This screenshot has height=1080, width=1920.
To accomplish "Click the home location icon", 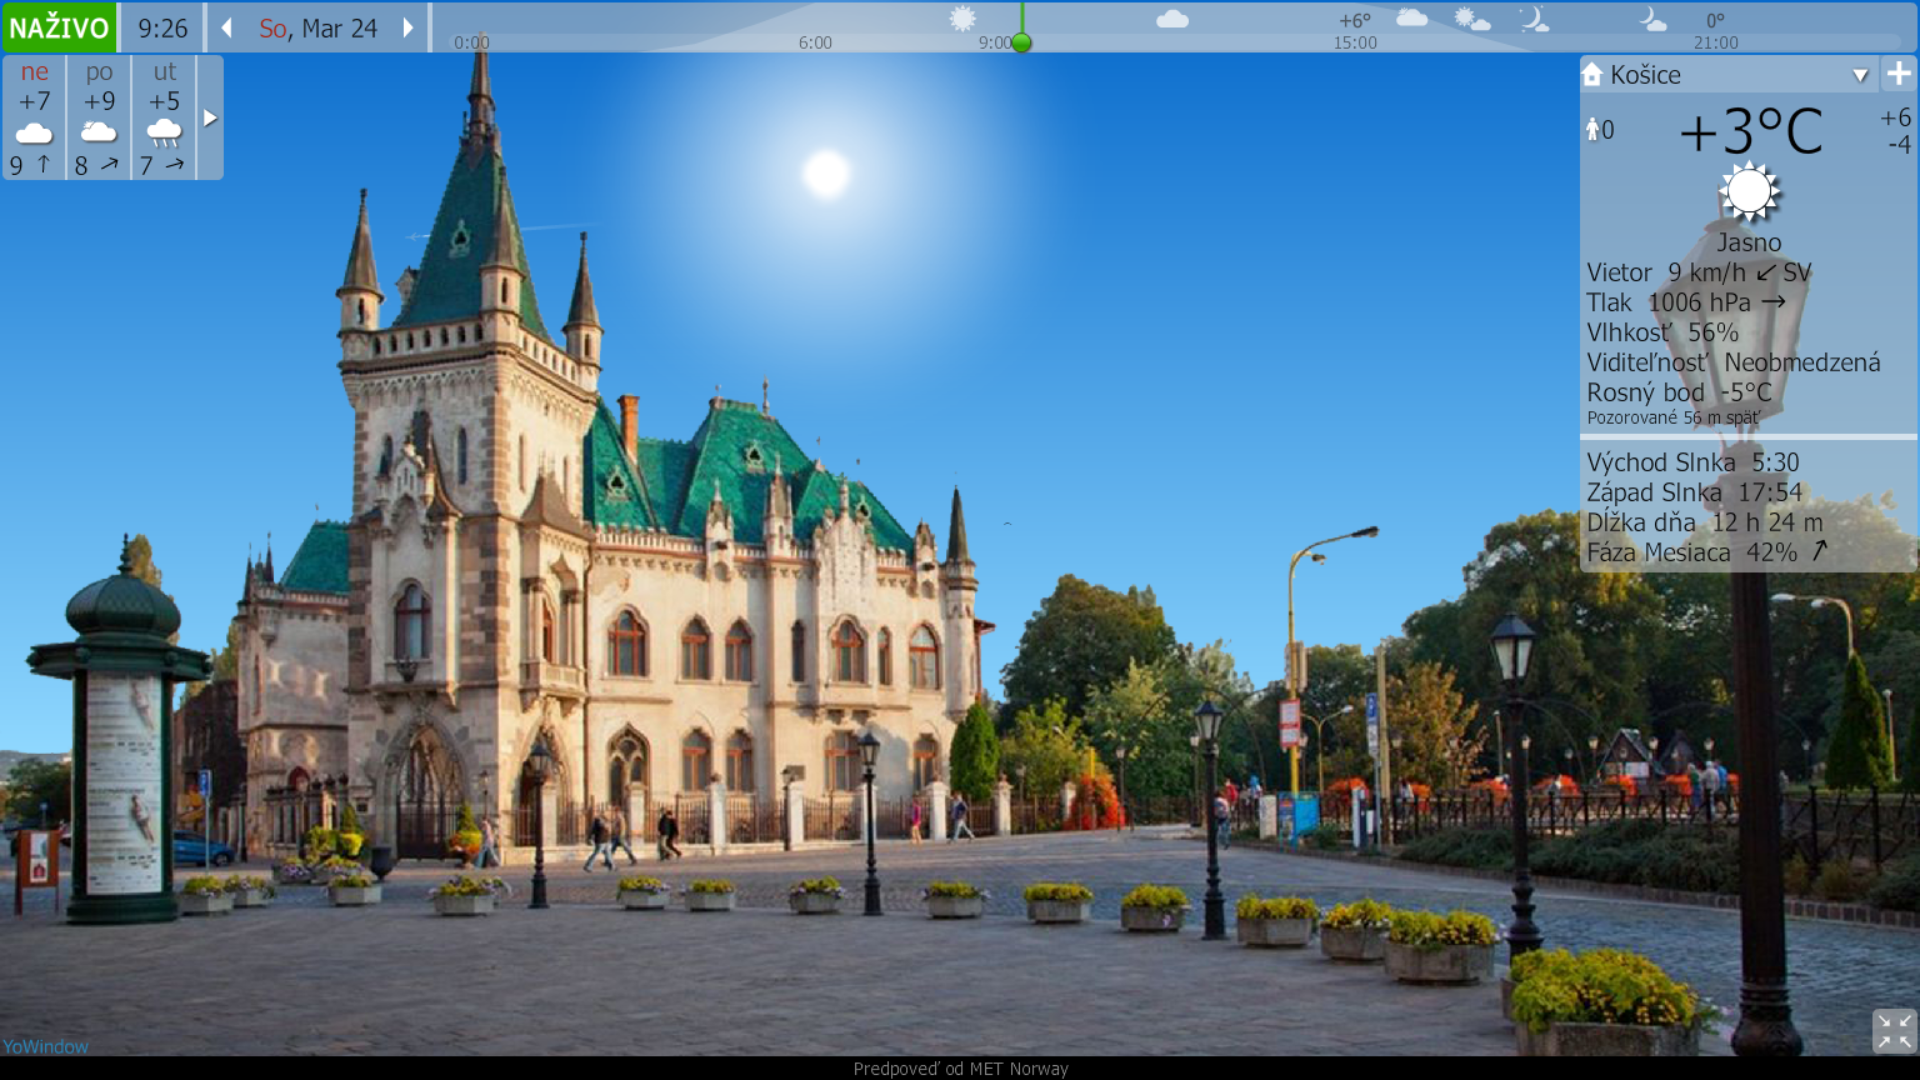I will point(1592,74).
